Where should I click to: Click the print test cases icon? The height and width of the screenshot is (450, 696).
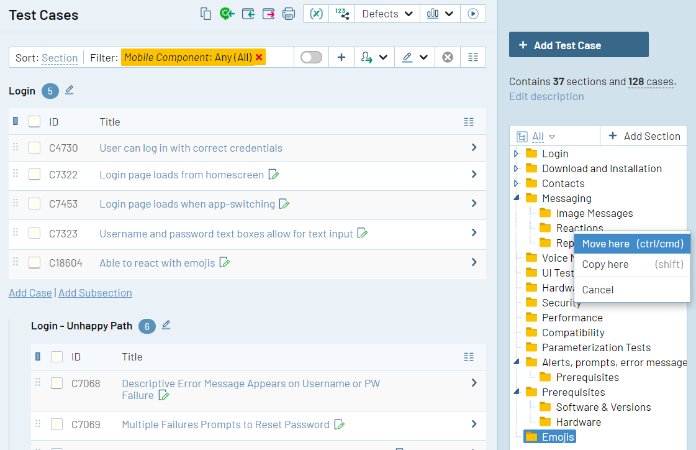289,14
